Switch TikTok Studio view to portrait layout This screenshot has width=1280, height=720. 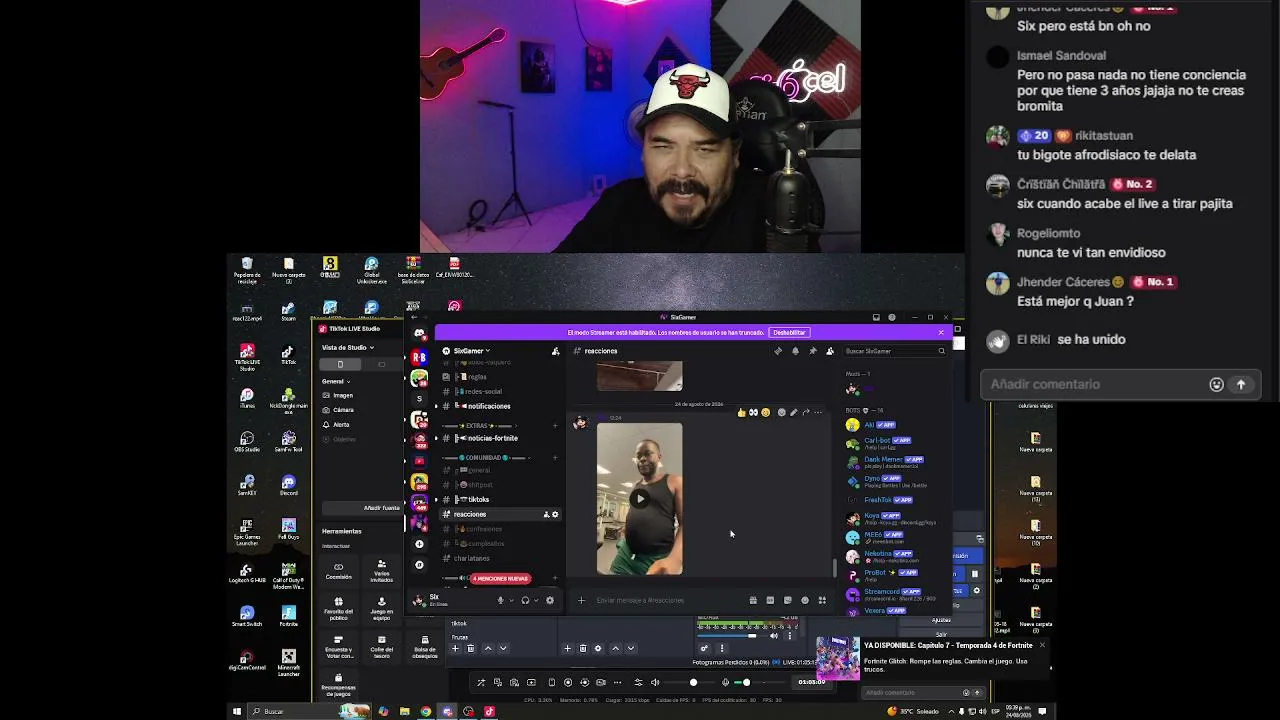(340, 364)
